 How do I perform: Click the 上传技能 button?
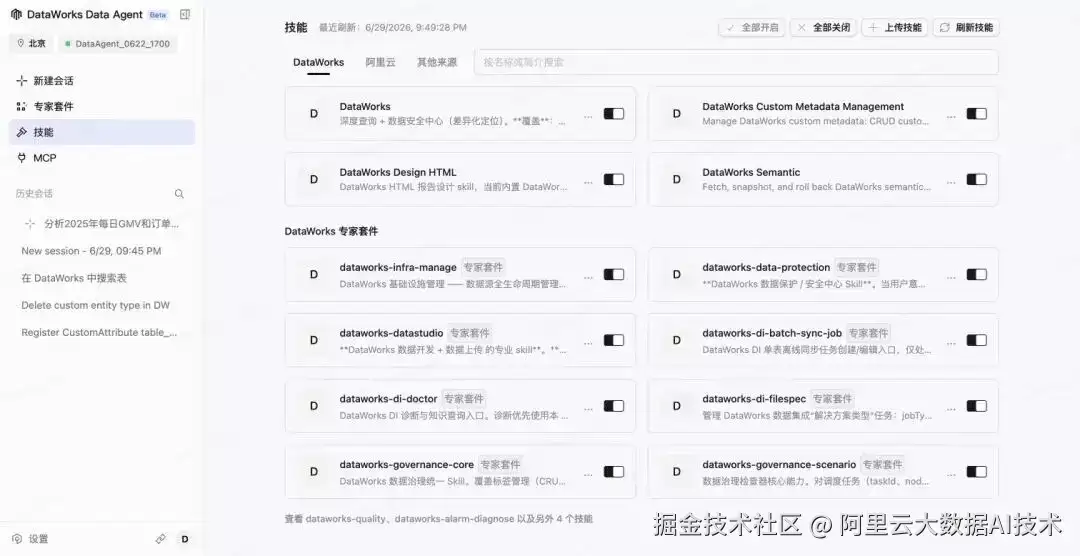point(895,28)
